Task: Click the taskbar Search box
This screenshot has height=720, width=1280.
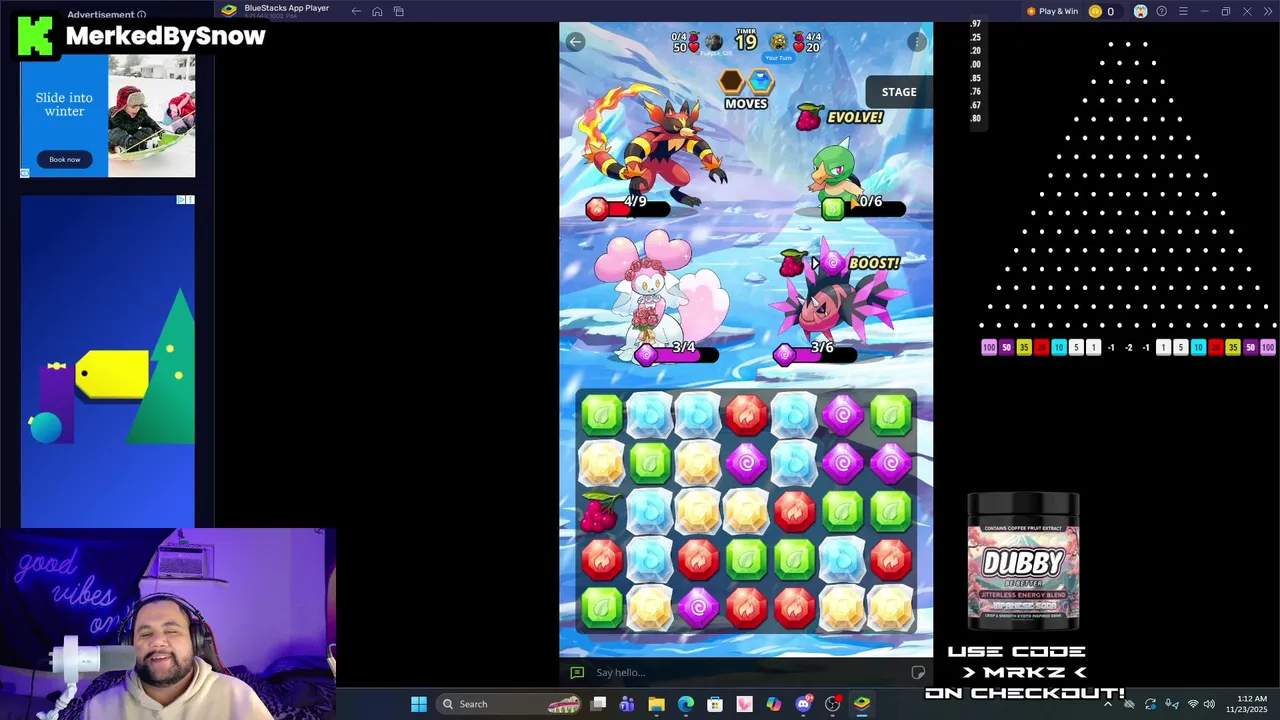Action: coord(510,704)
